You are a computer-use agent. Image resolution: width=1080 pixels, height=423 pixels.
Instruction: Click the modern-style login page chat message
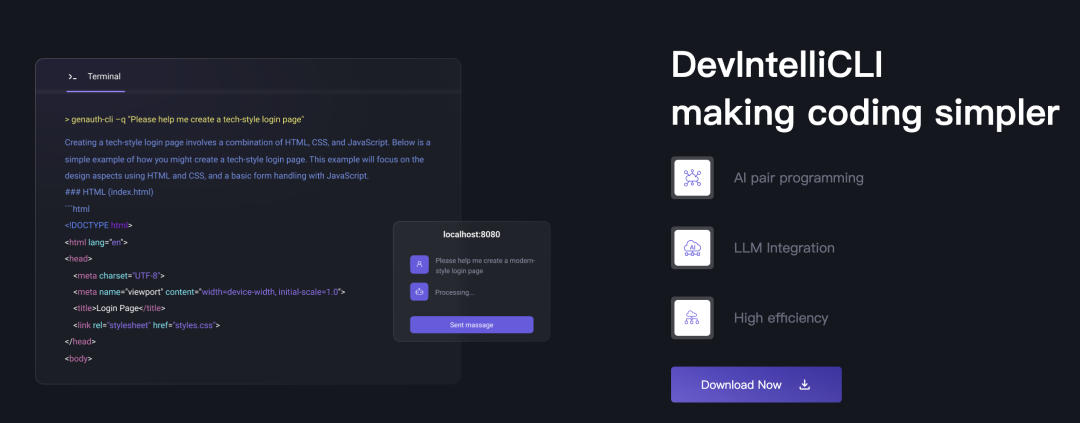(485, 266)
